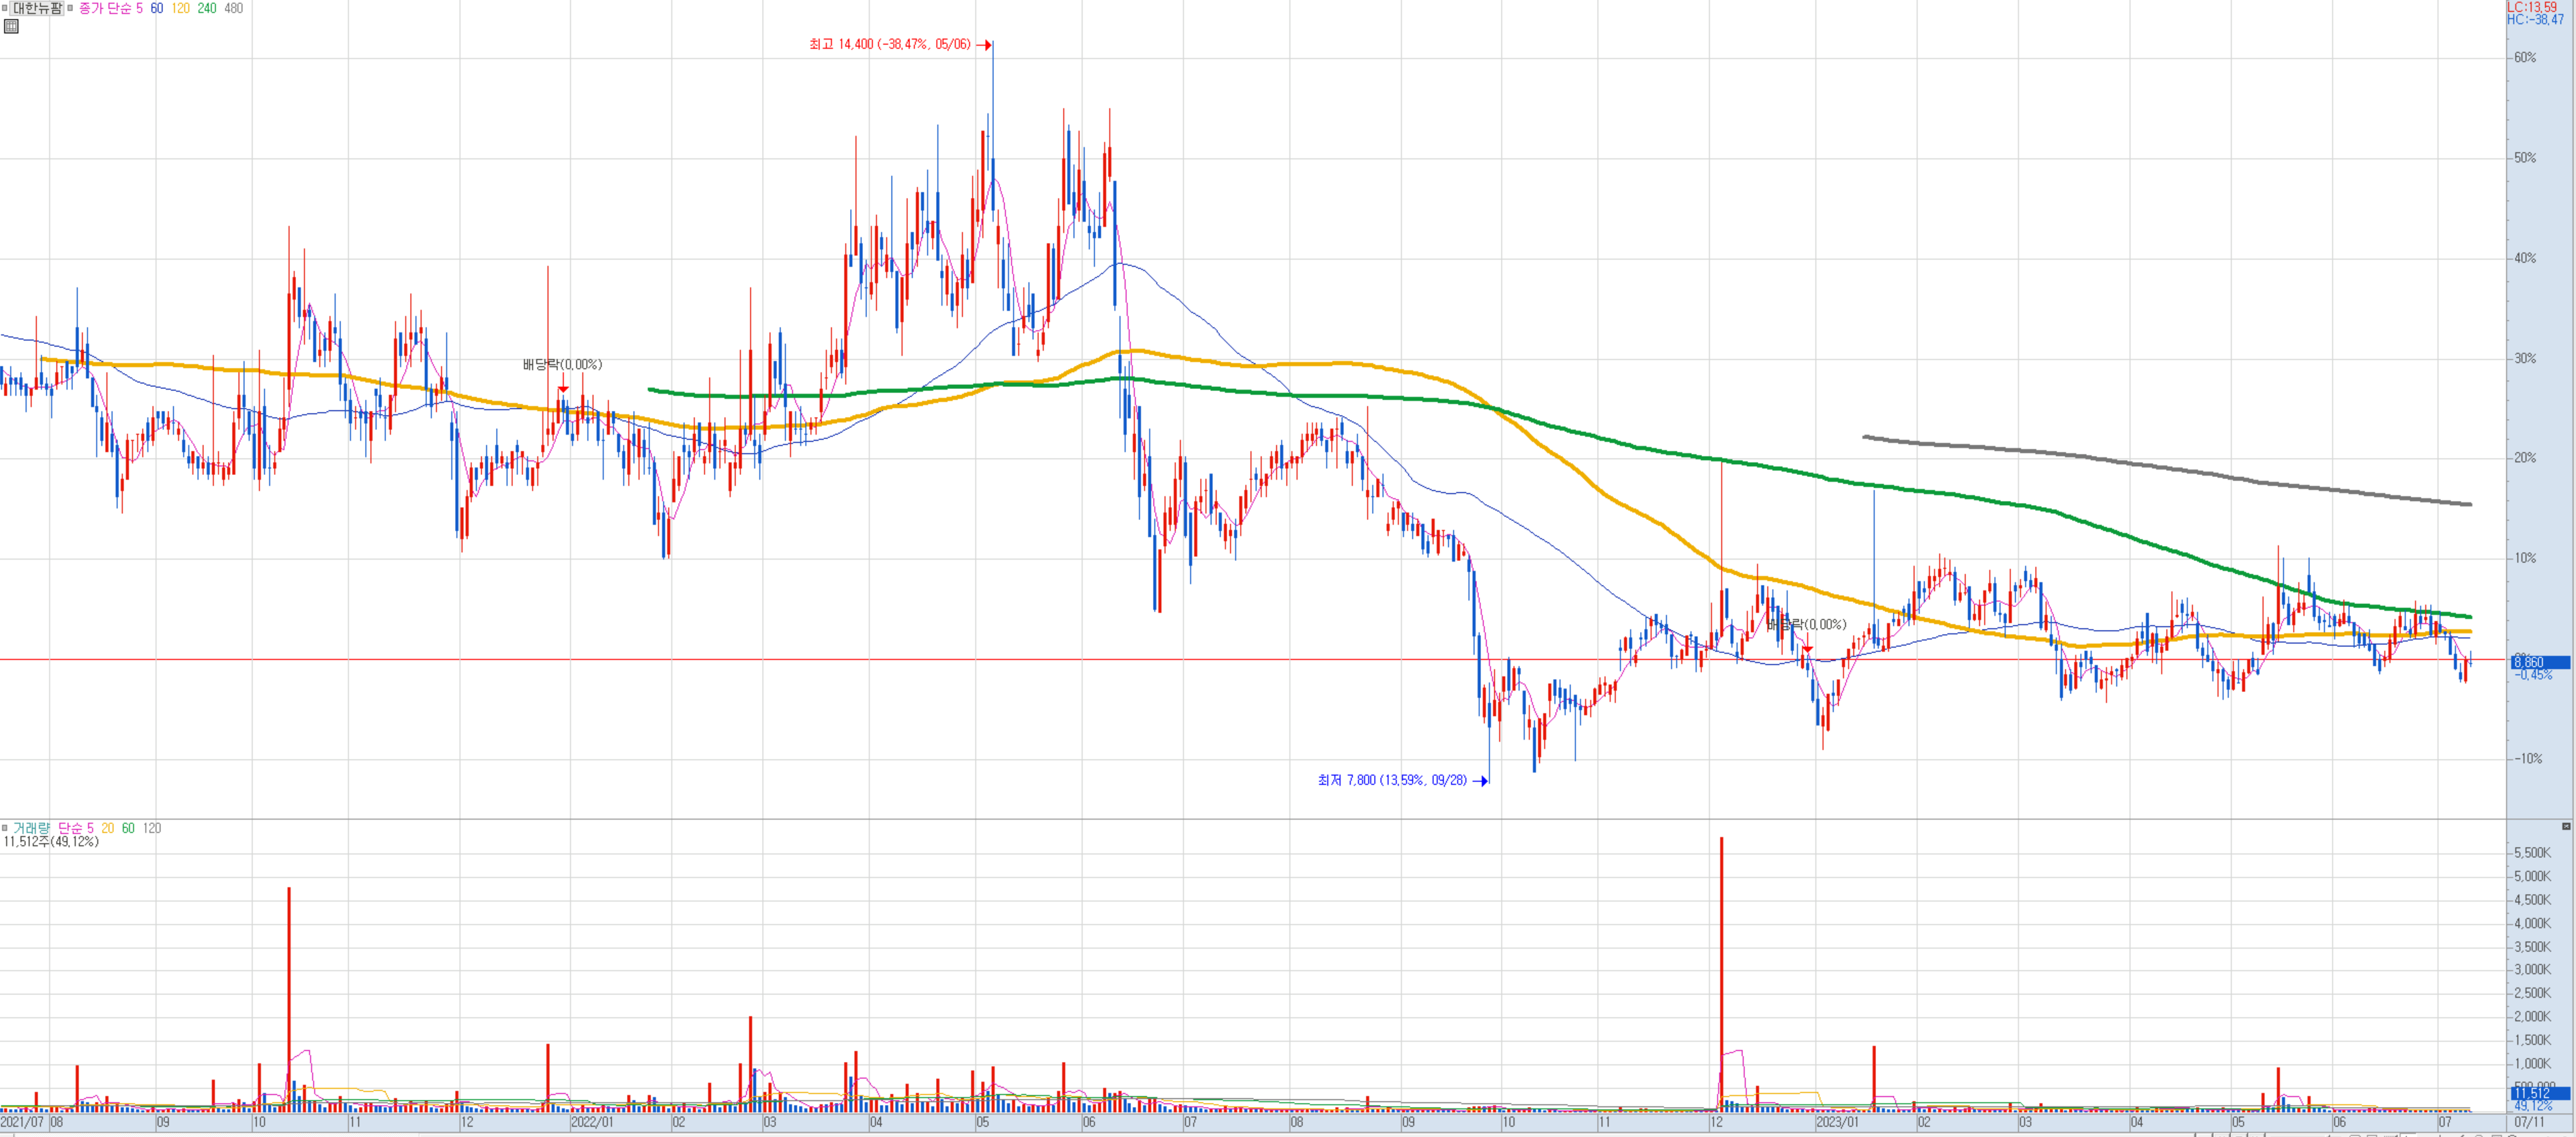Screen dimensions: 2576x1137
Task: Click the 07/11 date on time axis
Action: [2529, 1122]
